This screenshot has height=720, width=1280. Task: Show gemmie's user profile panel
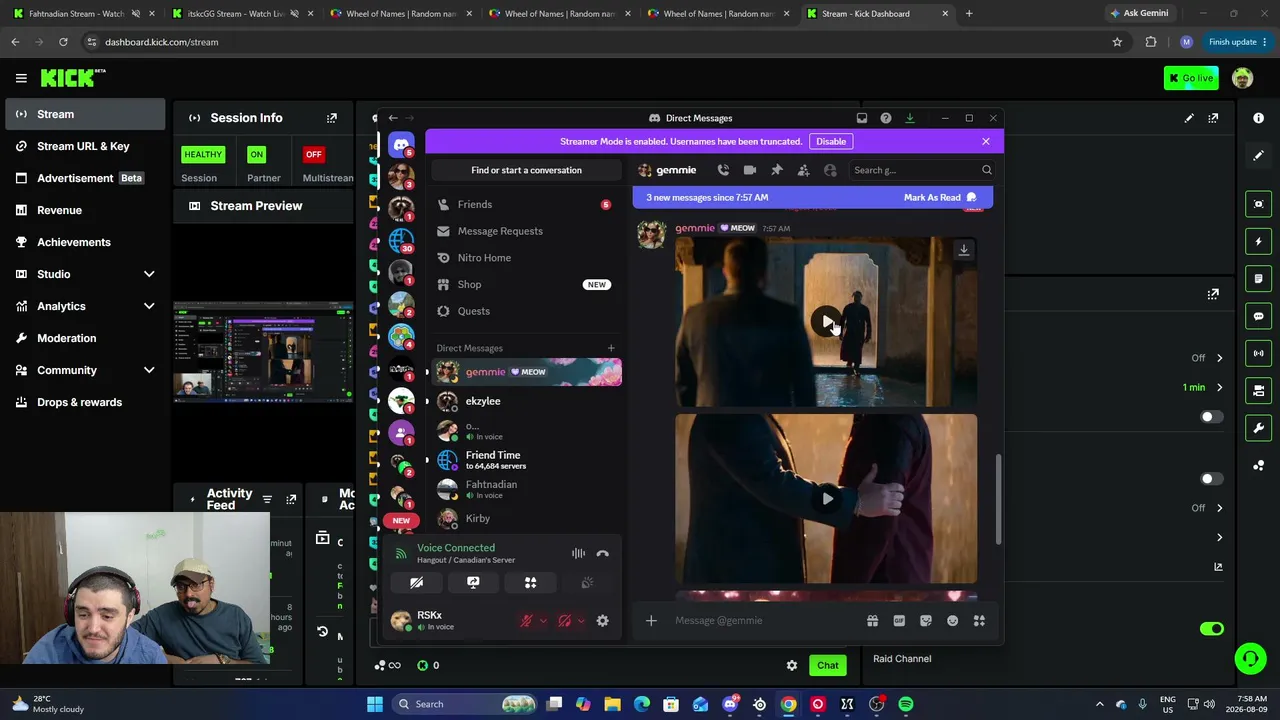(x=830, y=170)
